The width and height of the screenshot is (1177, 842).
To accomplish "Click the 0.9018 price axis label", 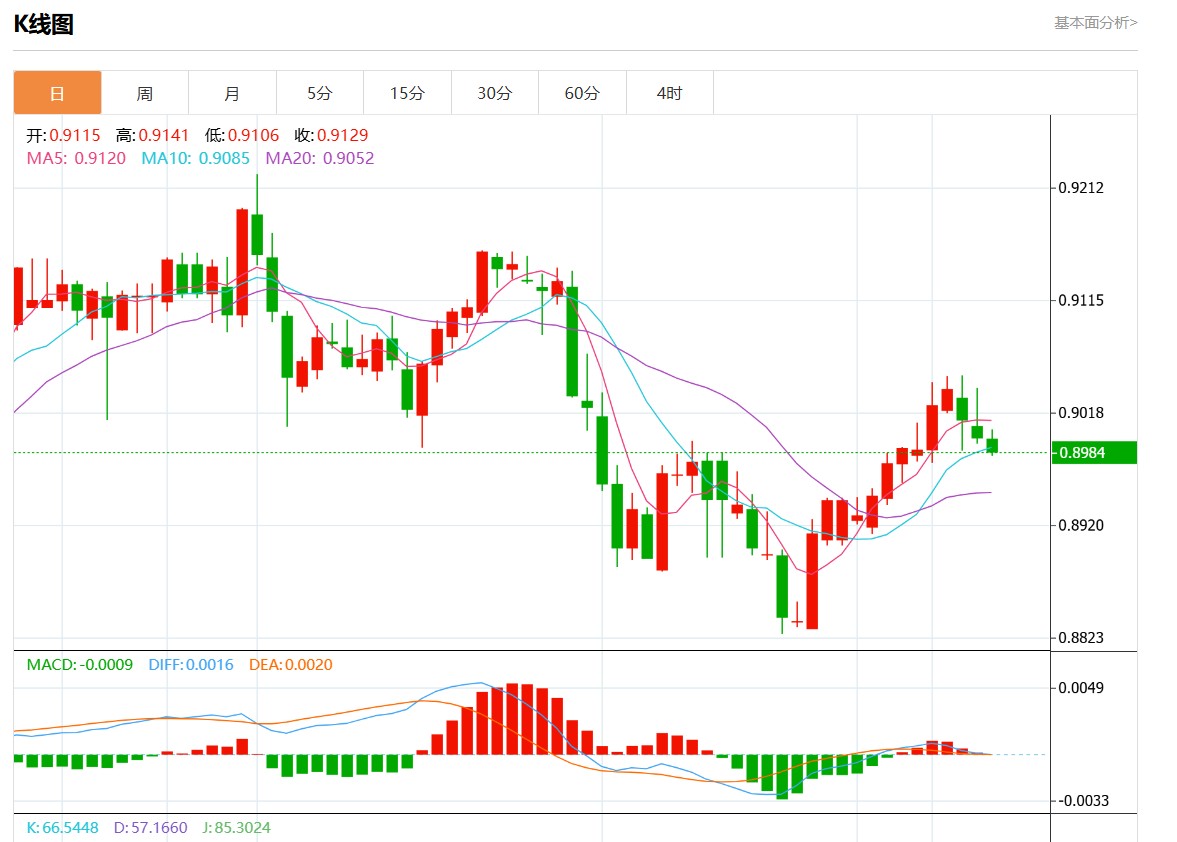I will point(1081,413).
